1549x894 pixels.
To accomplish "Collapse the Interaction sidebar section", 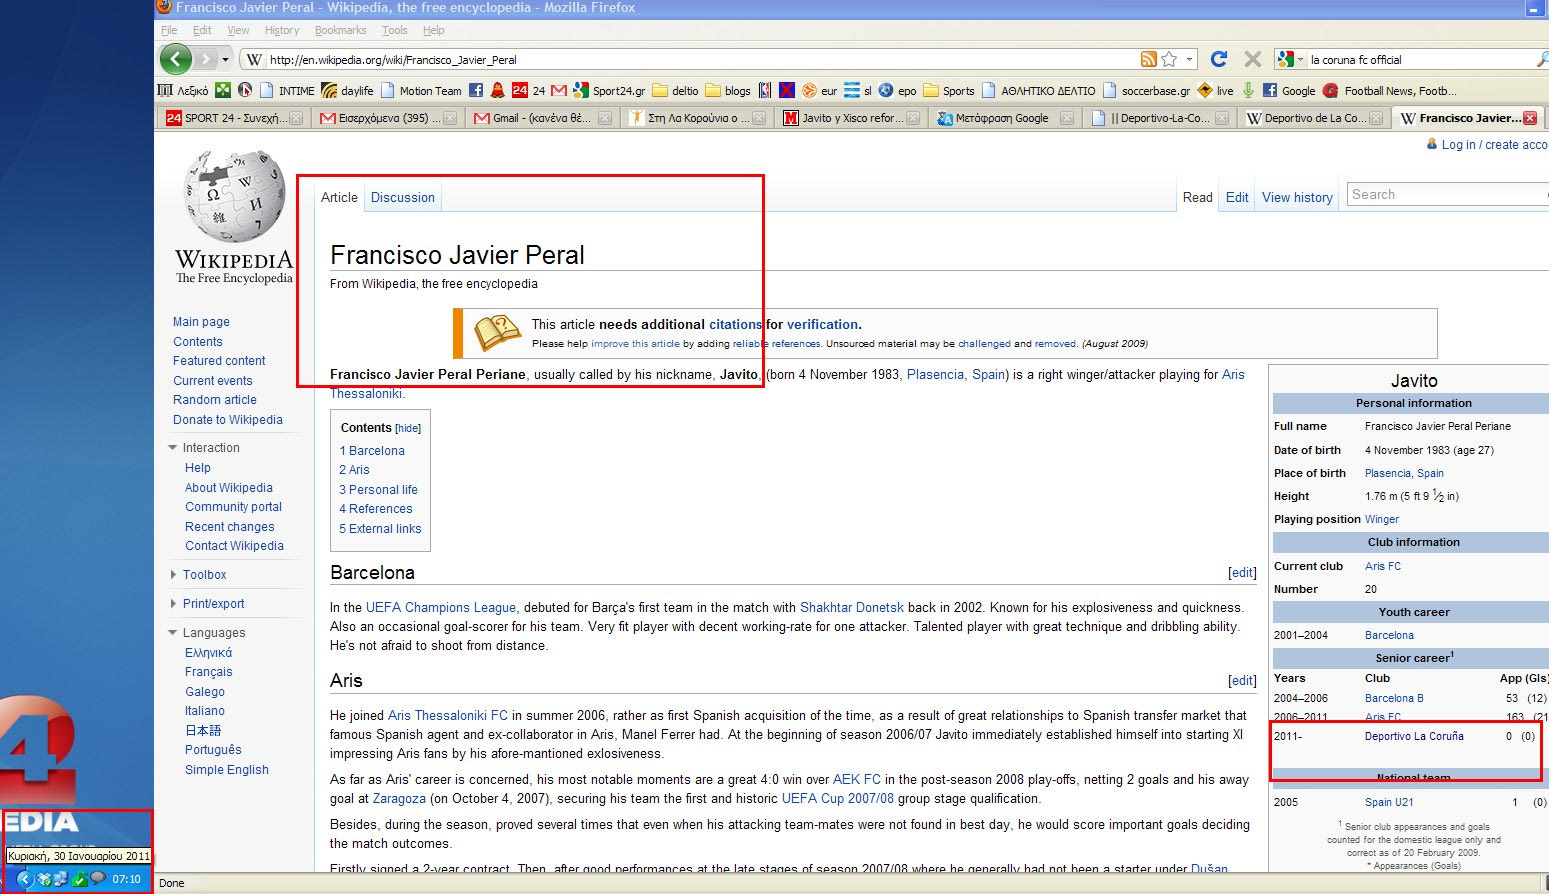I will point(173,448).
